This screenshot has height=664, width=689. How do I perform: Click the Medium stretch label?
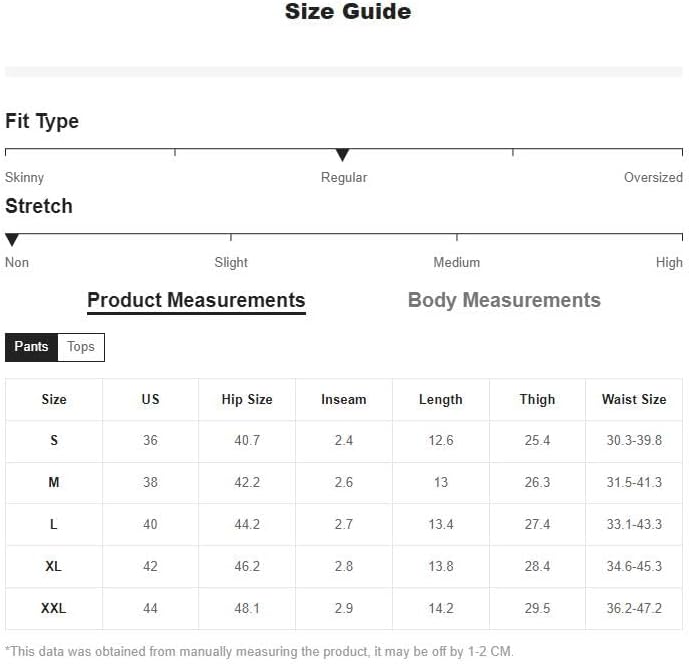(456, 262)
